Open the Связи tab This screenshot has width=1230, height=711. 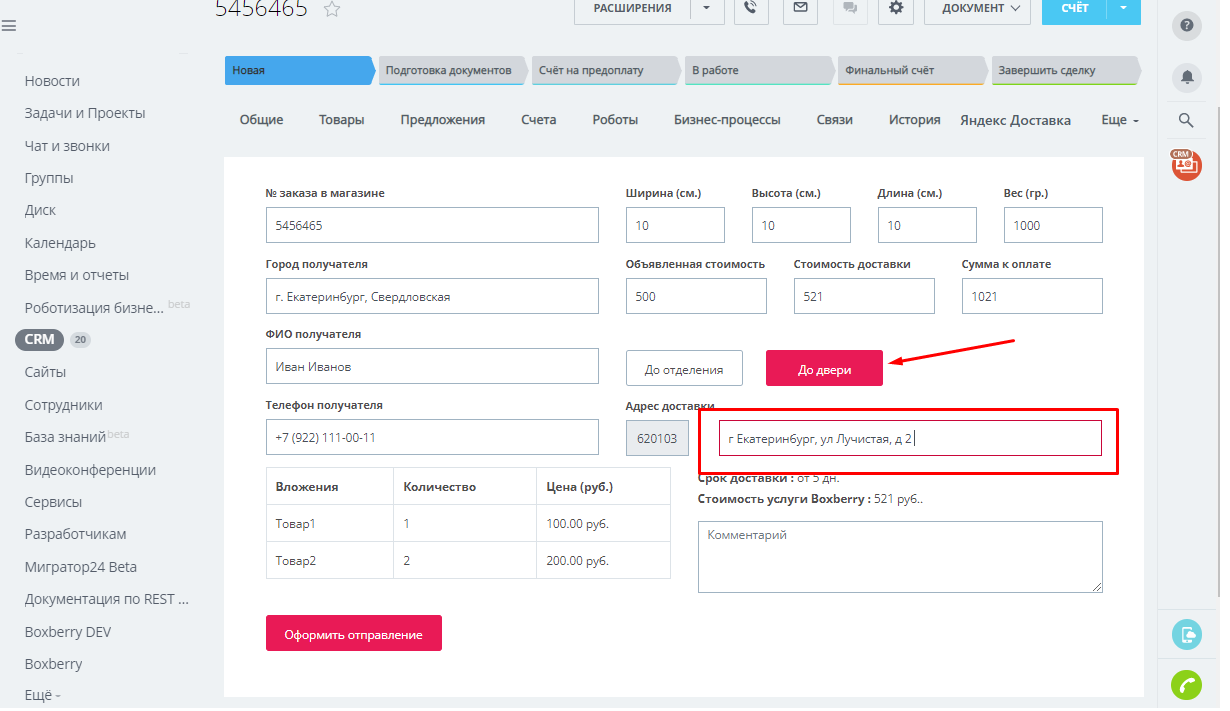tap(835, 120)
